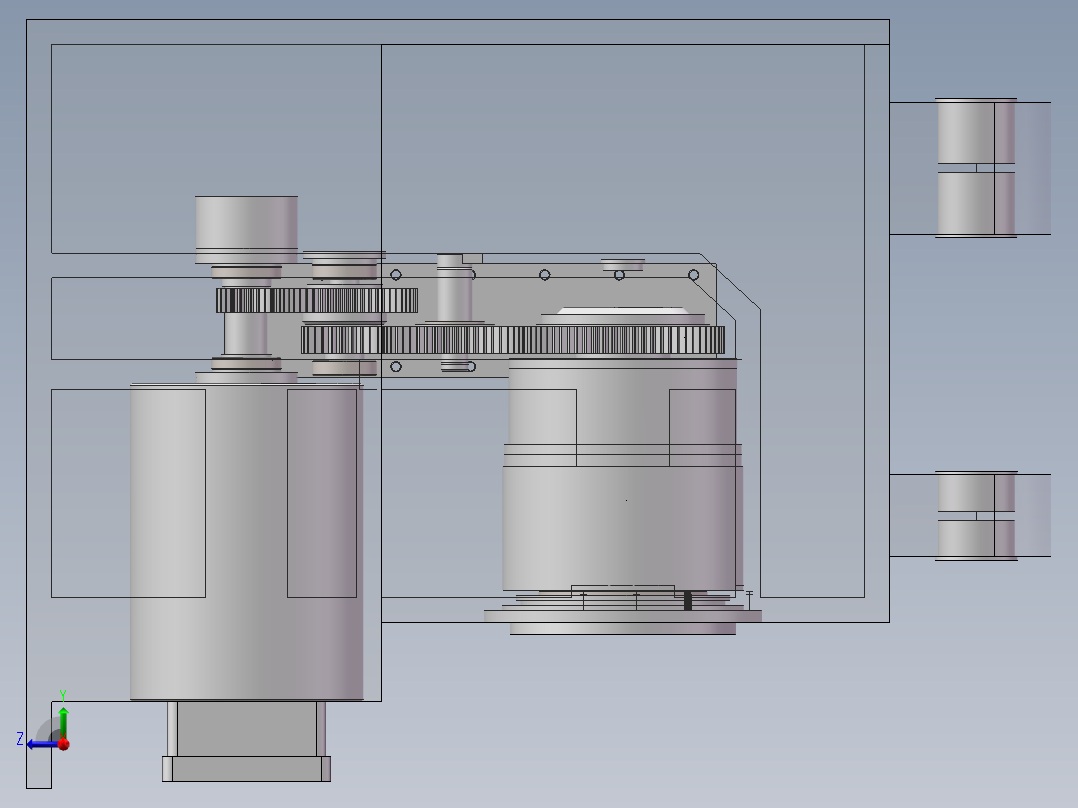Image resolution: width=1078 pixels, height=808 pixels.
Task: Select the right-hand reducer cylinder housing
Action: [x=622, y=474]
